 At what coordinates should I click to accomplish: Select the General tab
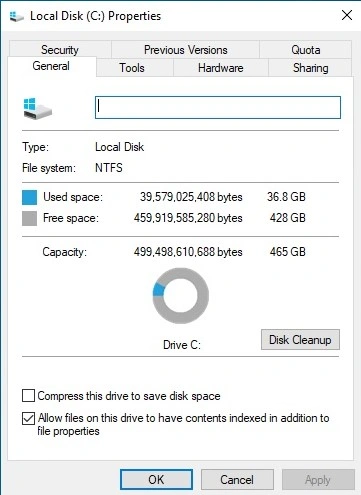[51, 66]
